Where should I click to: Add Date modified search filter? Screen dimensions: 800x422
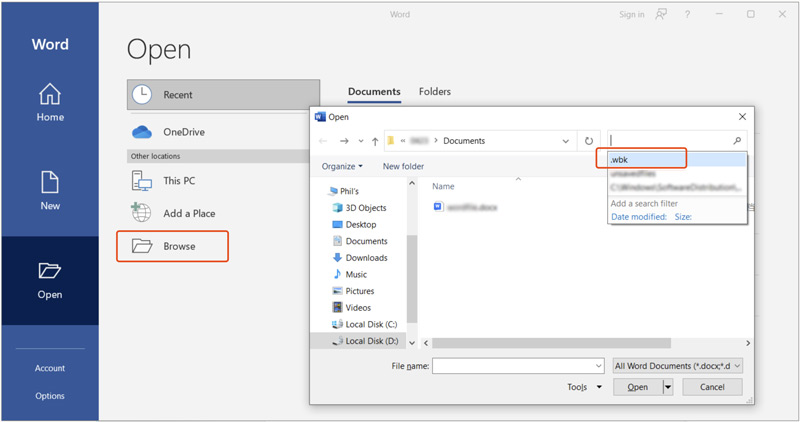pyautogui.click(x=639, y=217)
